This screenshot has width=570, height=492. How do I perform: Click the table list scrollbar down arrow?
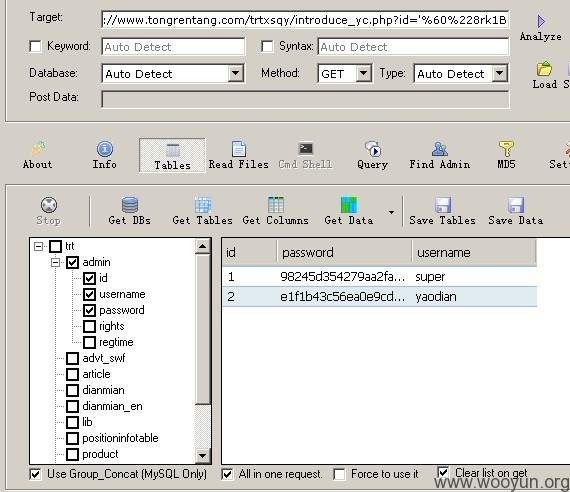pos(202,455)
